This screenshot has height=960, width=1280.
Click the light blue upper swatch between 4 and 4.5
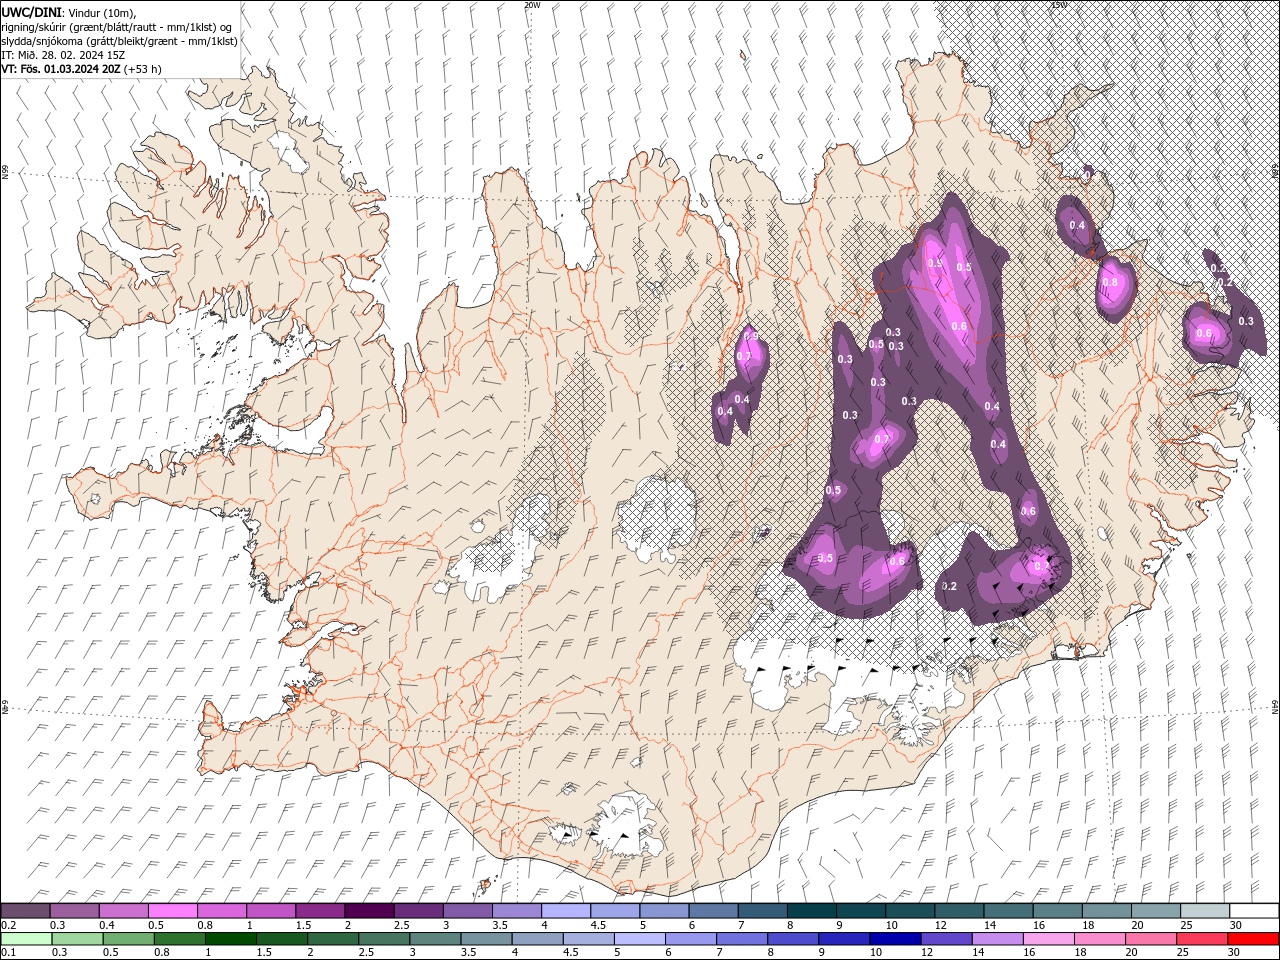tap(565, 911)
